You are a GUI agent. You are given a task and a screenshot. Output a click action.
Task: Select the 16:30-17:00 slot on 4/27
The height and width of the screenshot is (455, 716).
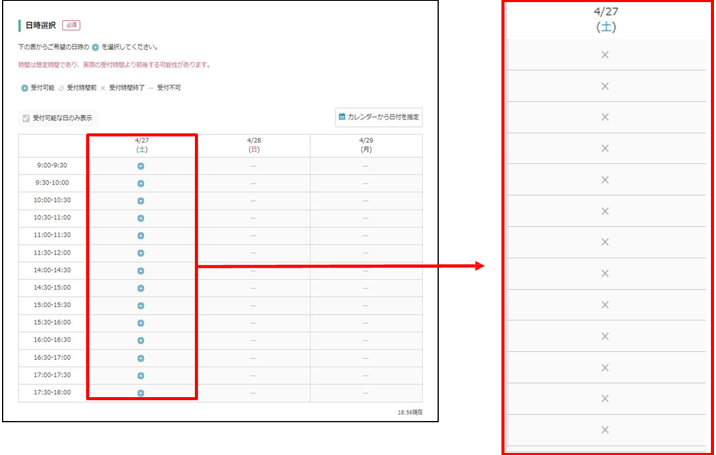tap(141, 358)
